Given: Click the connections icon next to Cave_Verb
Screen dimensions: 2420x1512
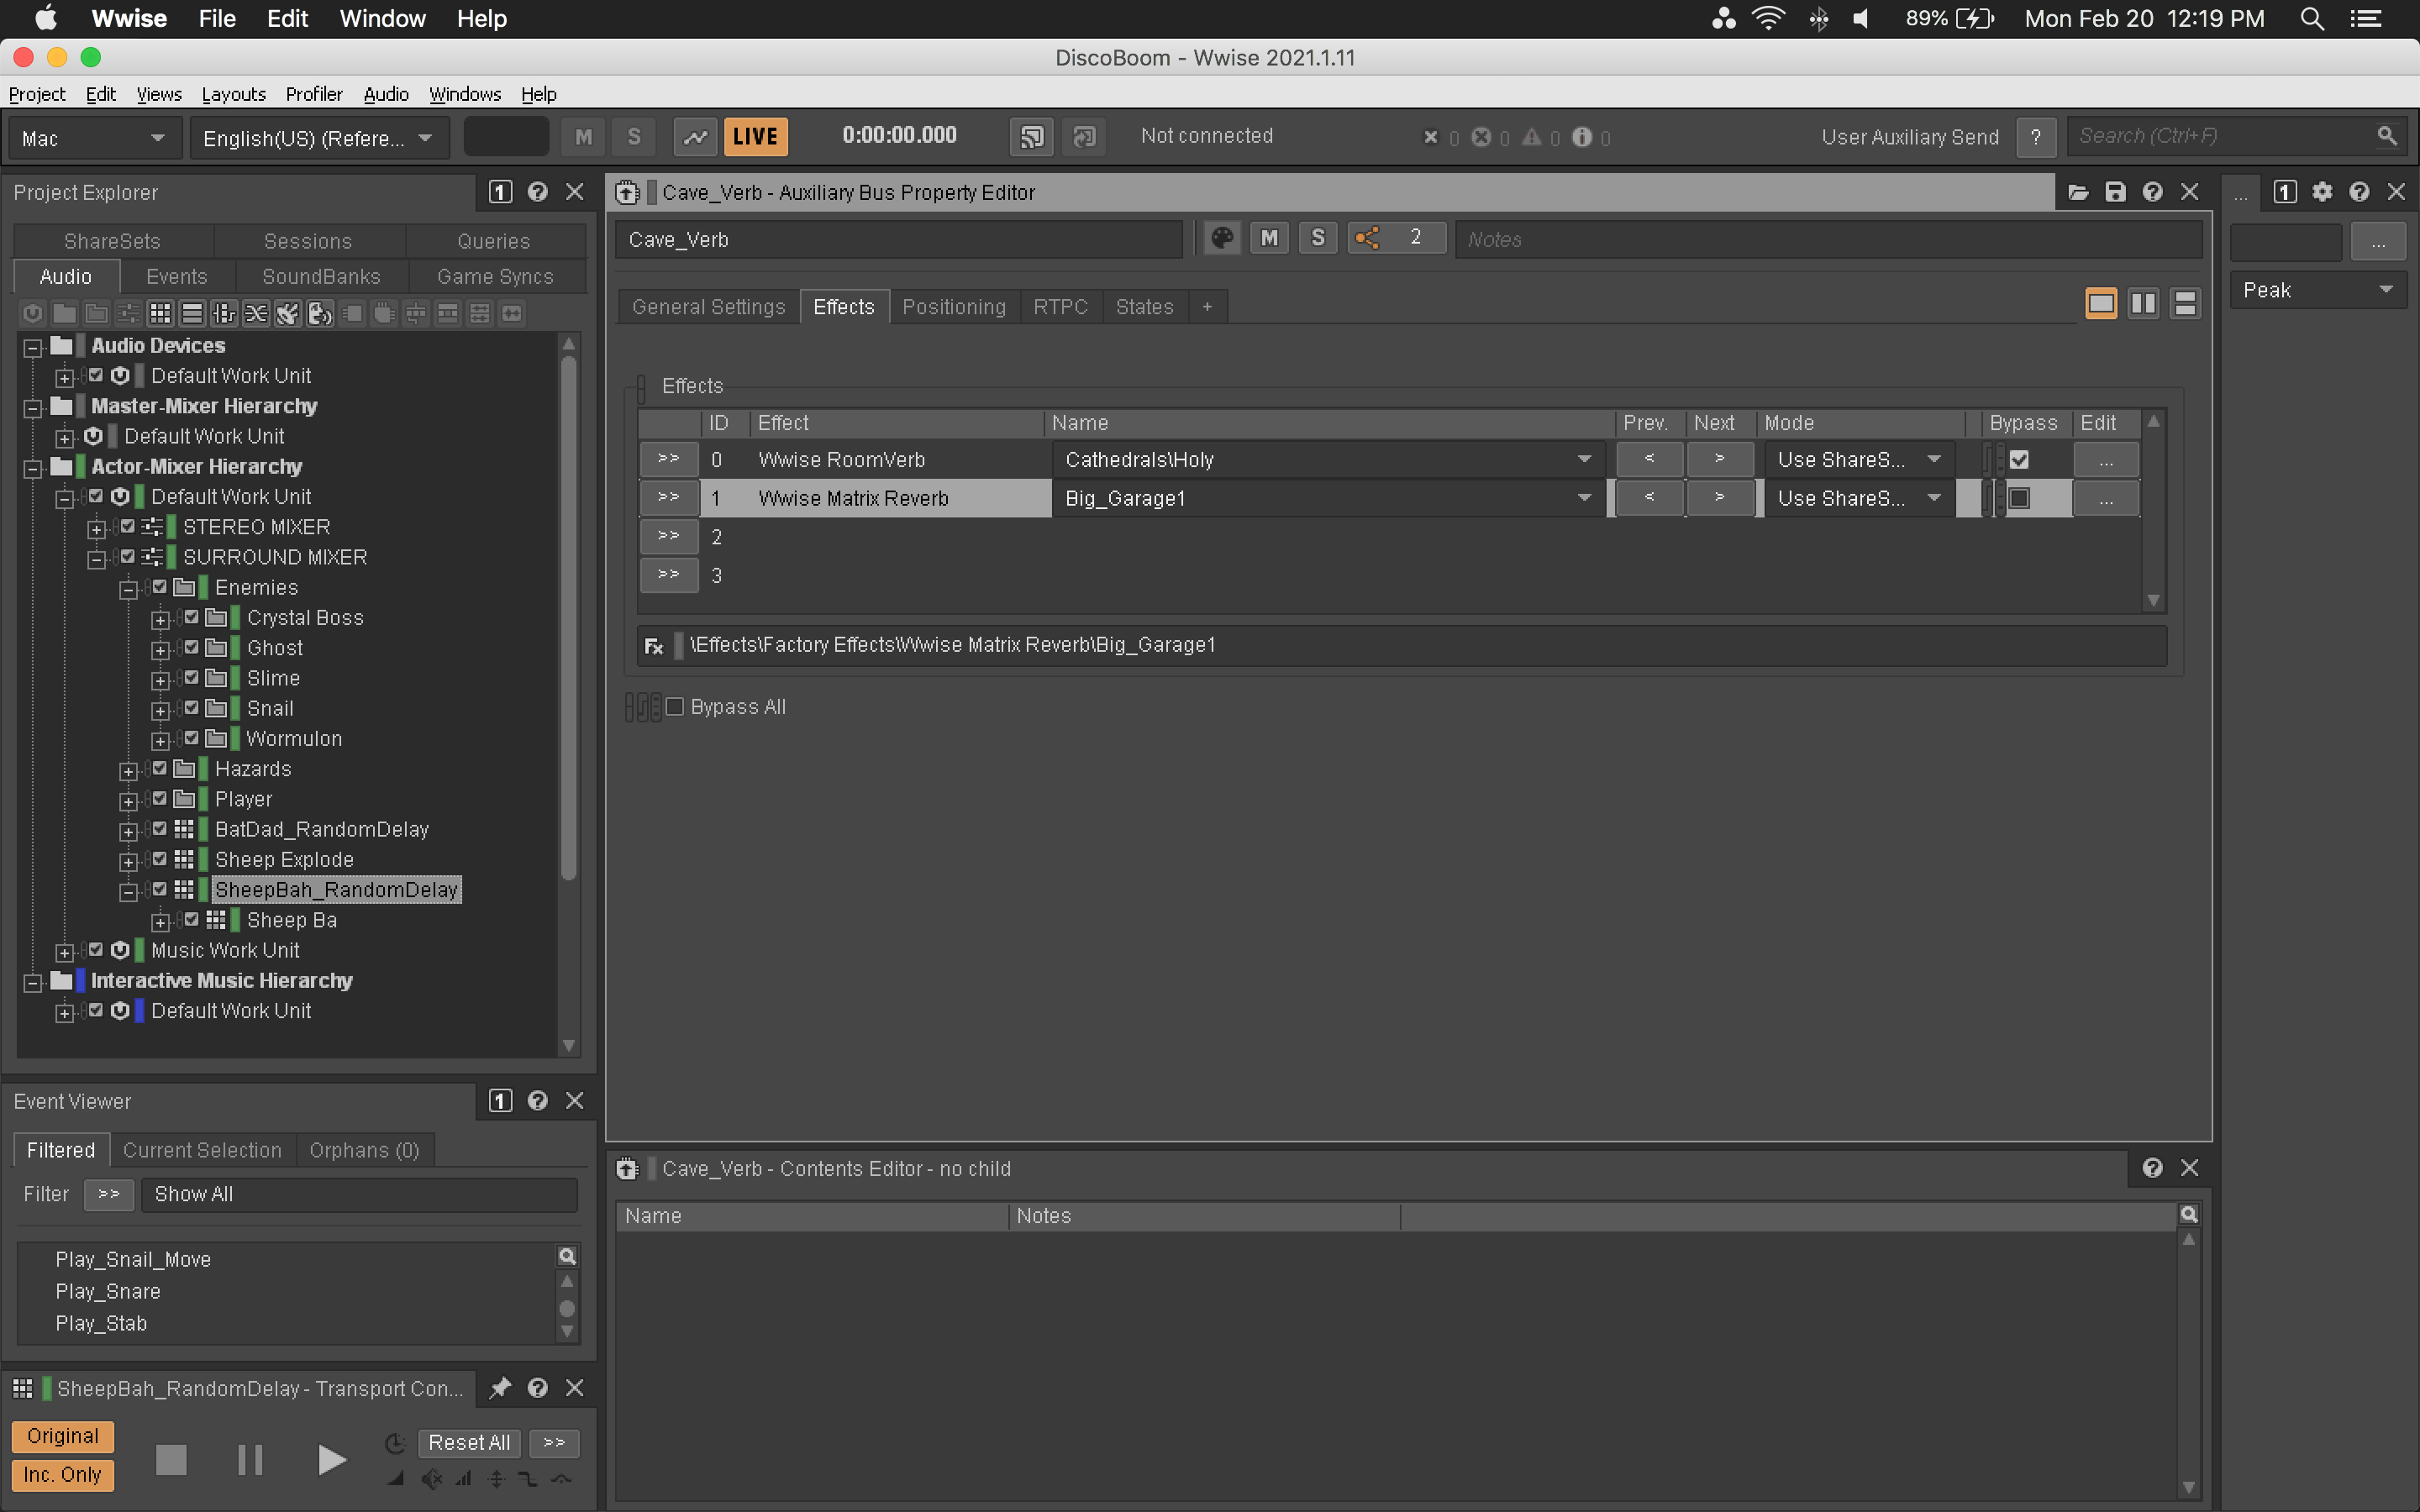Looking at the screenshot, I should click(1370, 239).
